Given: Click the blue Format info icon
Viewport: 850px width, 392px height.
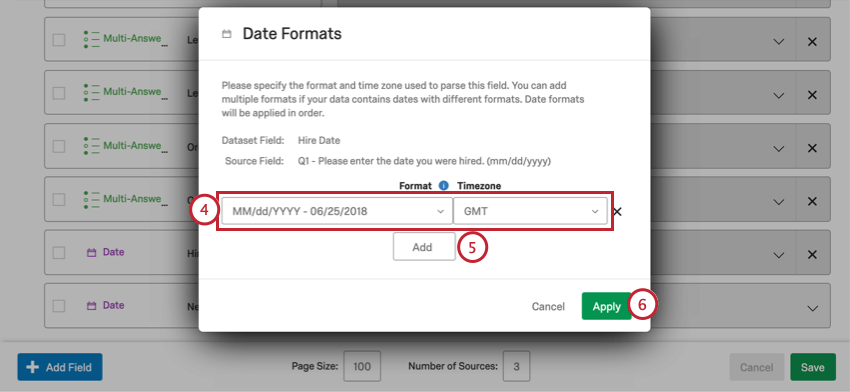Looking at the screenshot, I should tap(443, 185).
